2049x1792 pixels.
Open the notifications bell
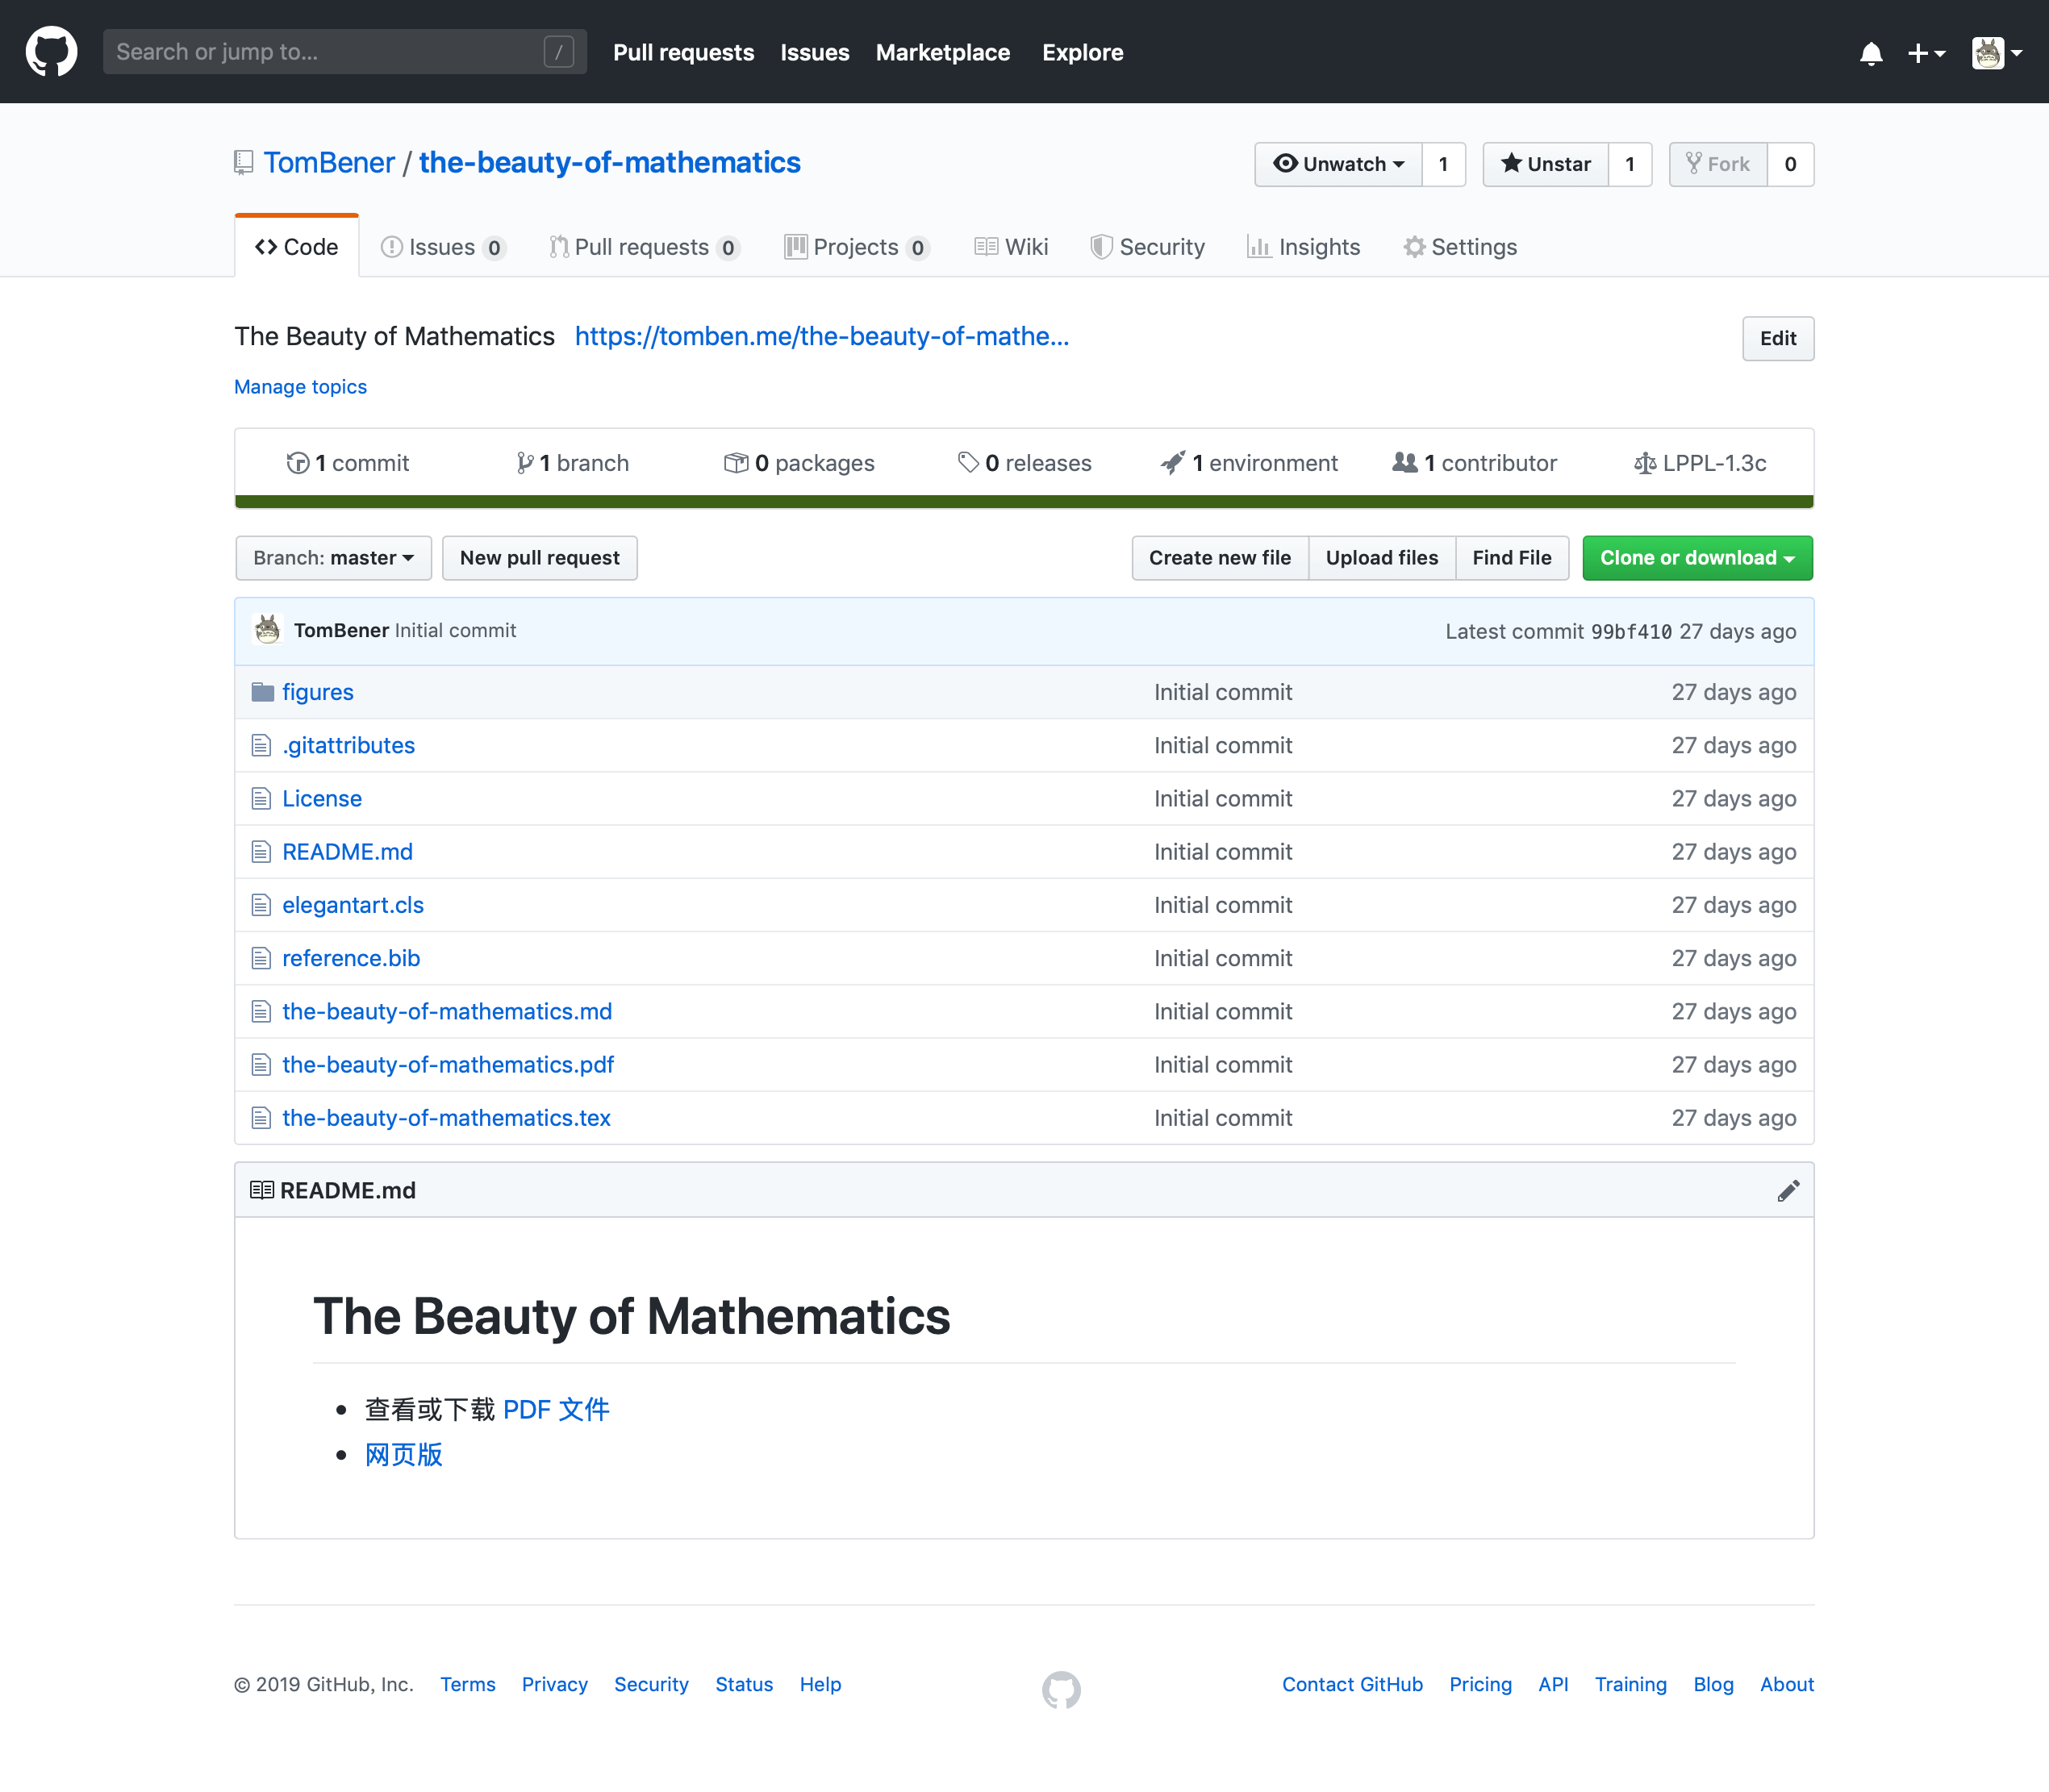click(x=1870, y=53)
